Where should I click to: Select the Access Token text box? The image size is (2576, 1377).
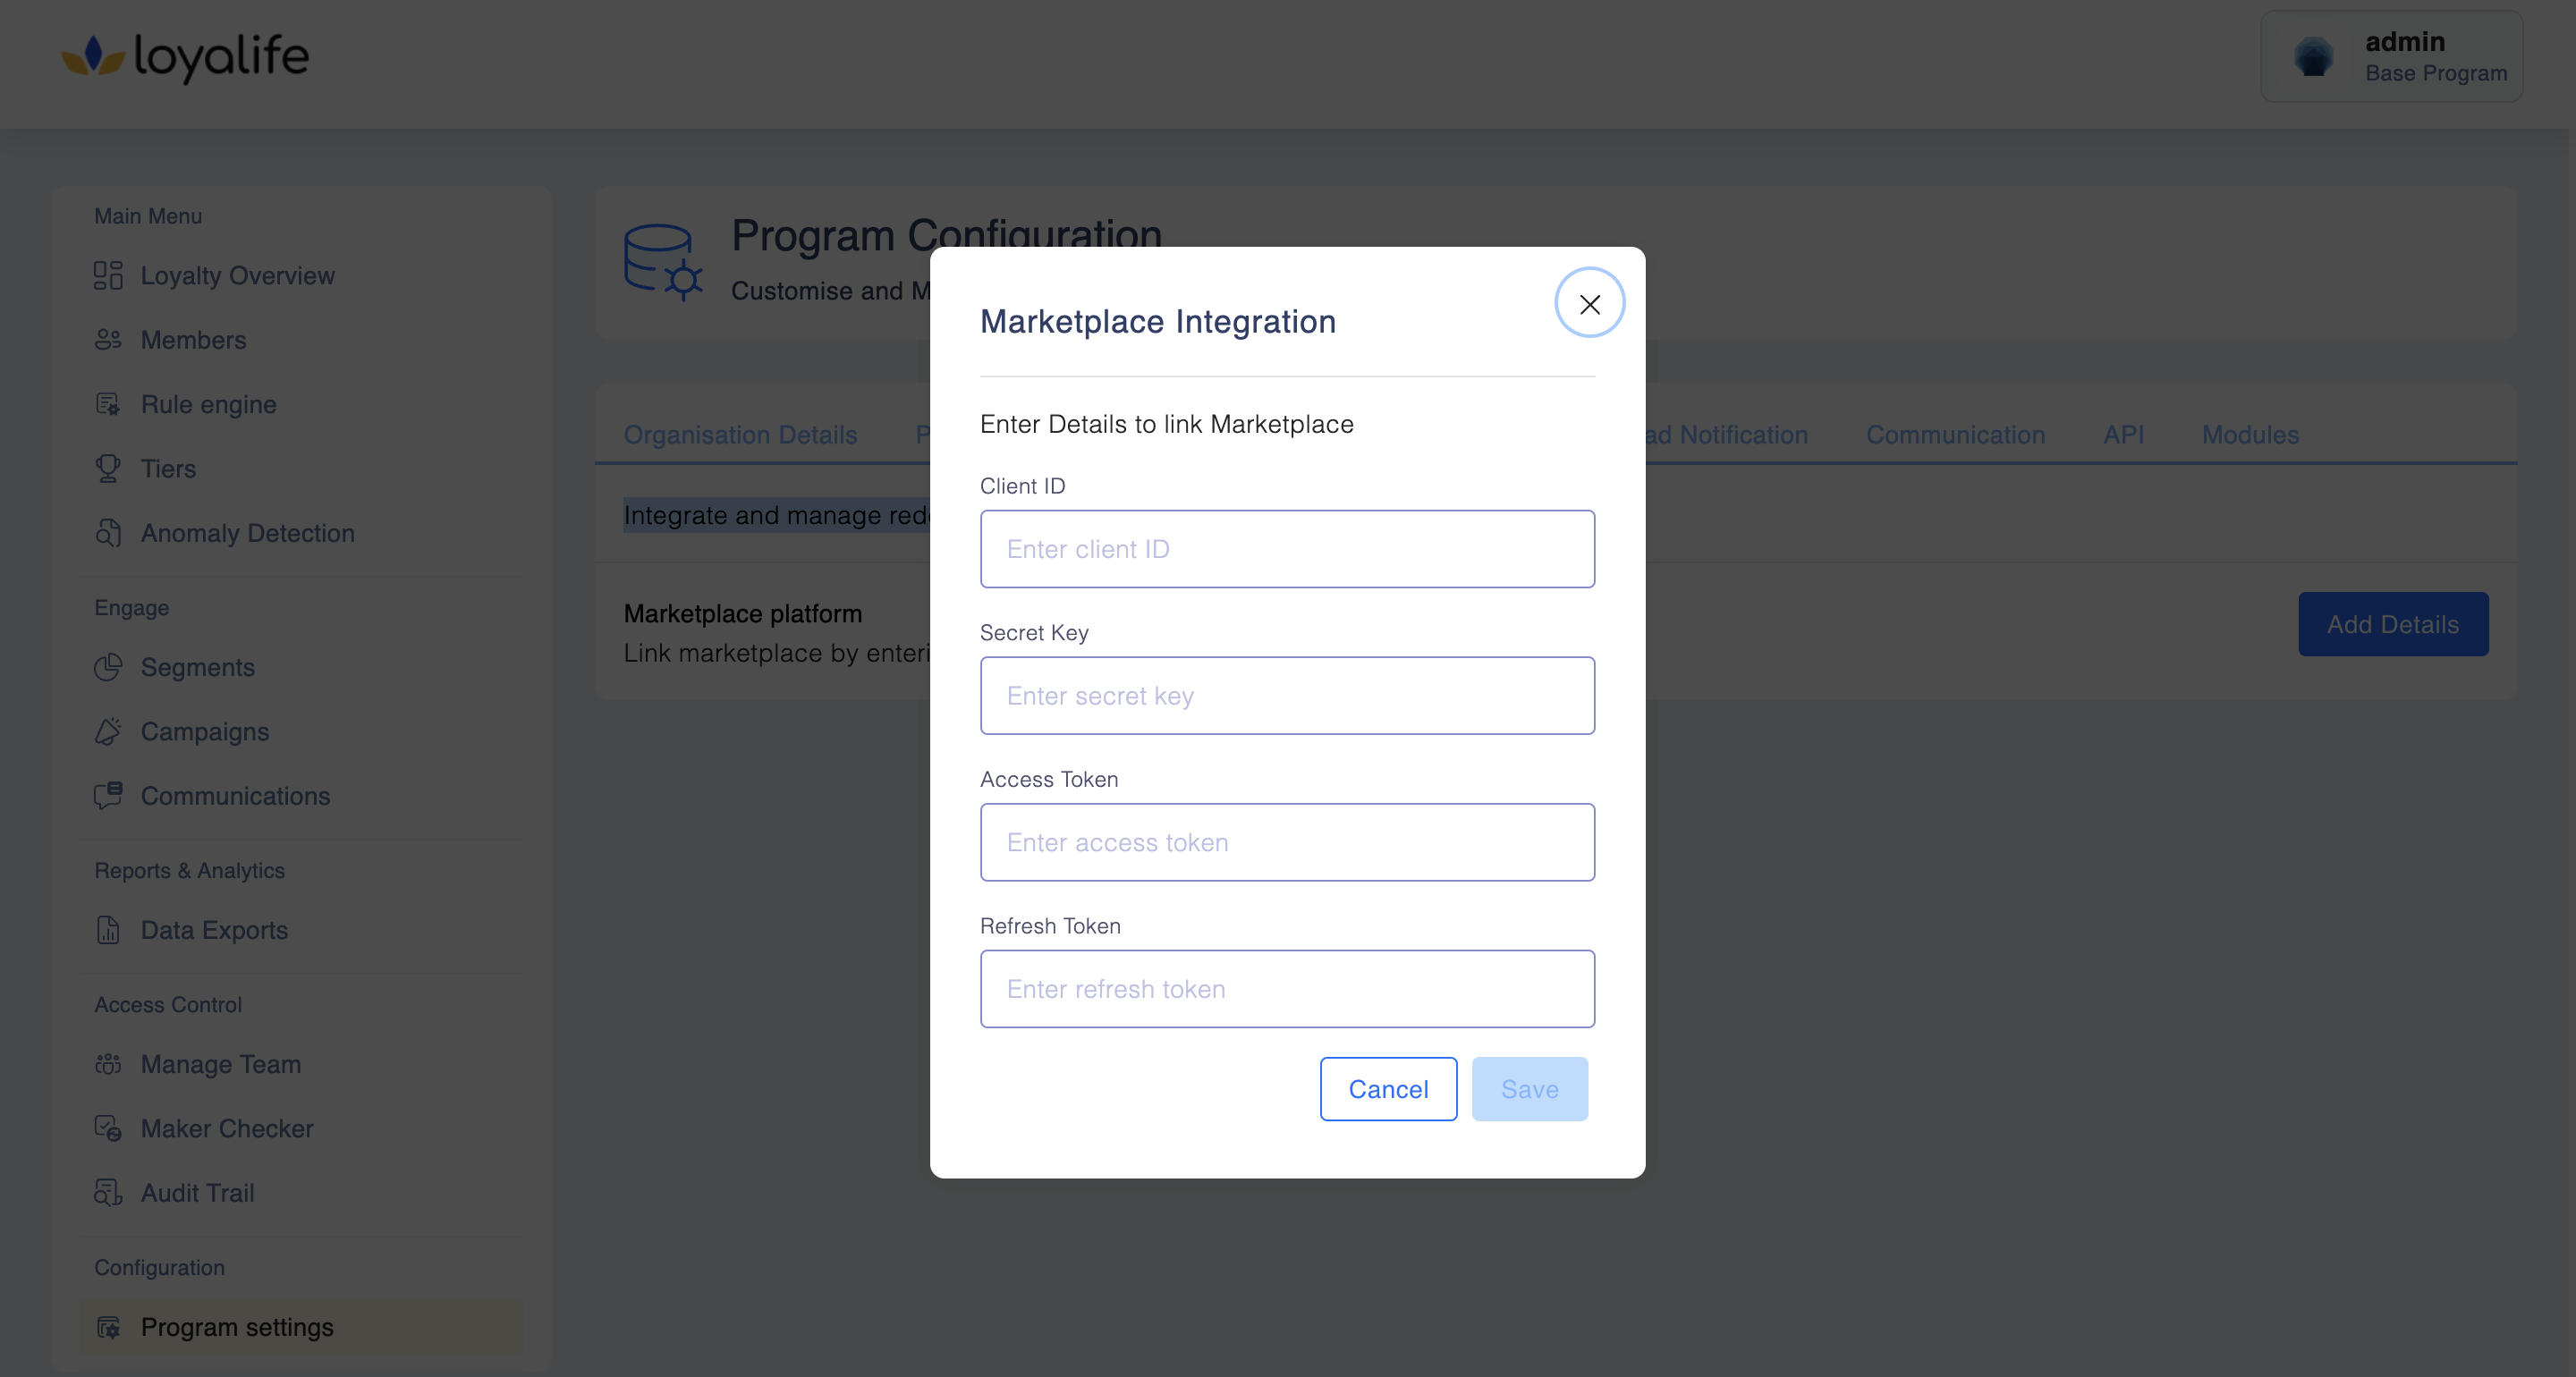click(1287, 842)
